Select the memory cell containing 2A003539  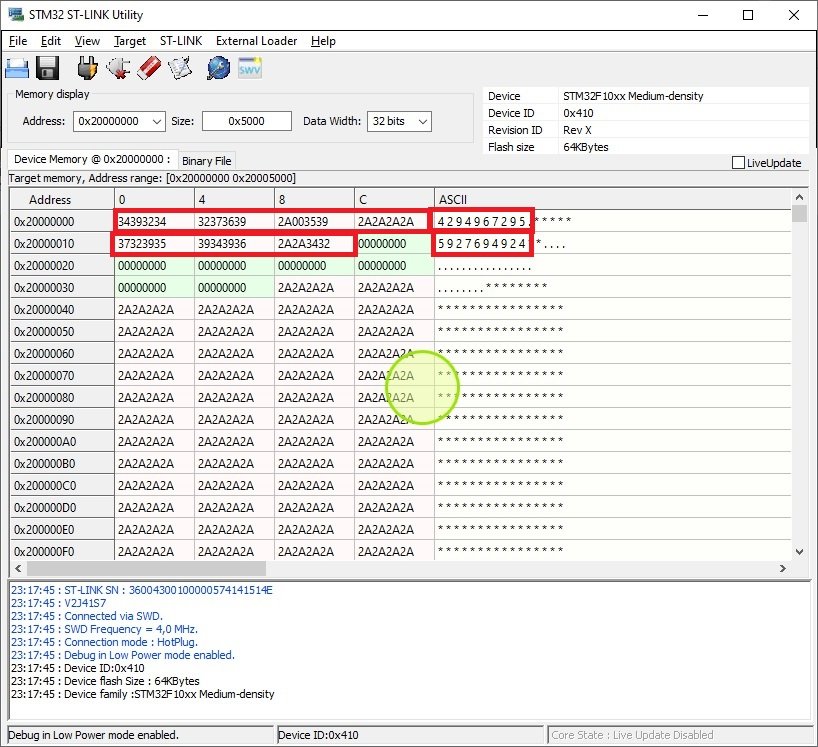[x=314, y=222]
